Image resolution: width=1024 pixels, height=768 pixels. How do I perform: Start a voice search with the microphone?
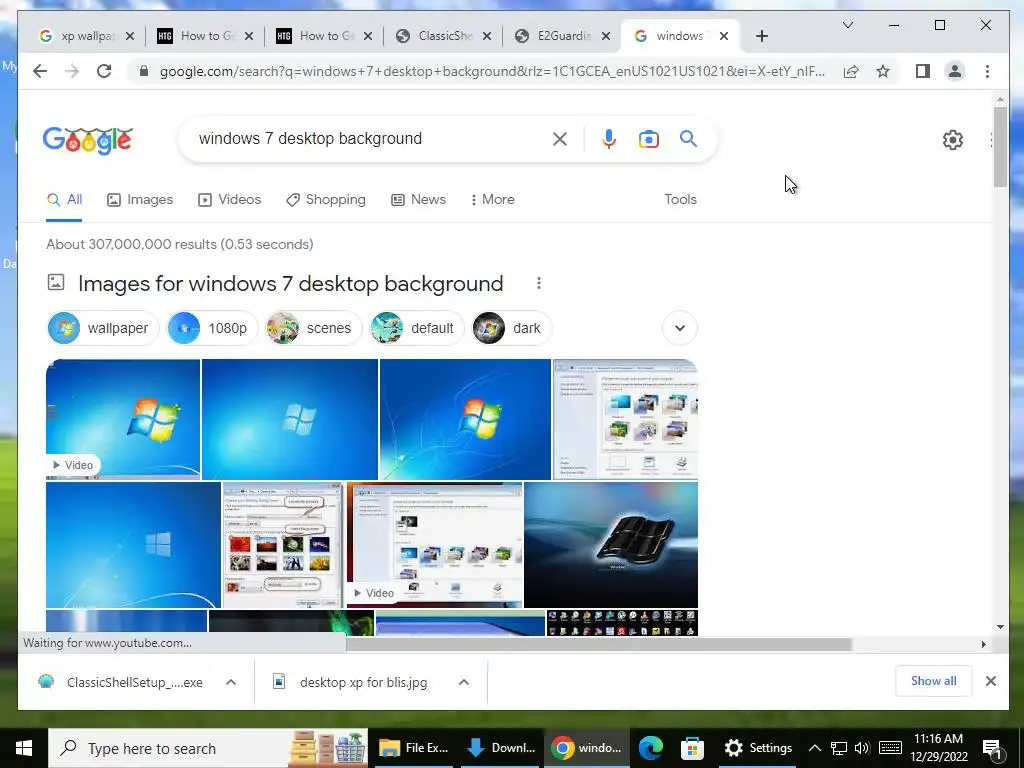(x=609, y=138)
